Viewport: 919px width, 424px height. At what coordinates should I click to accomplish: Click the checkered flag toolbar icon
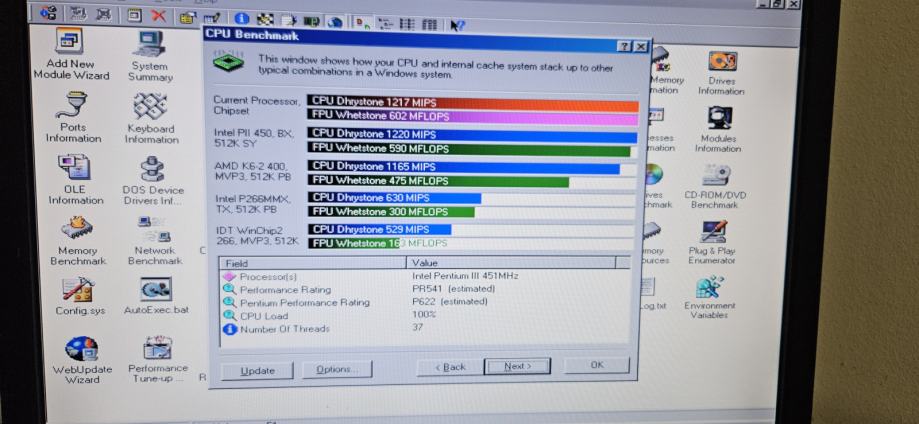tap(265, 20)
